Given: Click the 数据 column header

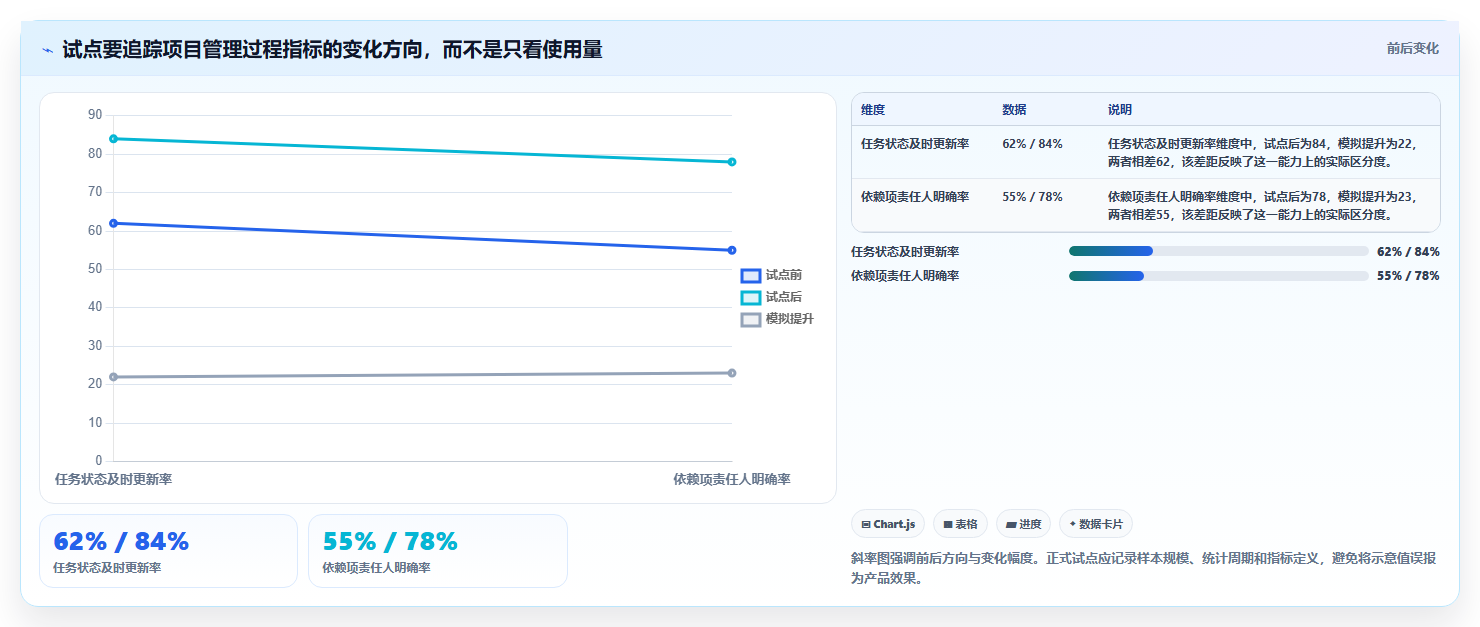Looking at the screenshot, I should point(1014,110).
